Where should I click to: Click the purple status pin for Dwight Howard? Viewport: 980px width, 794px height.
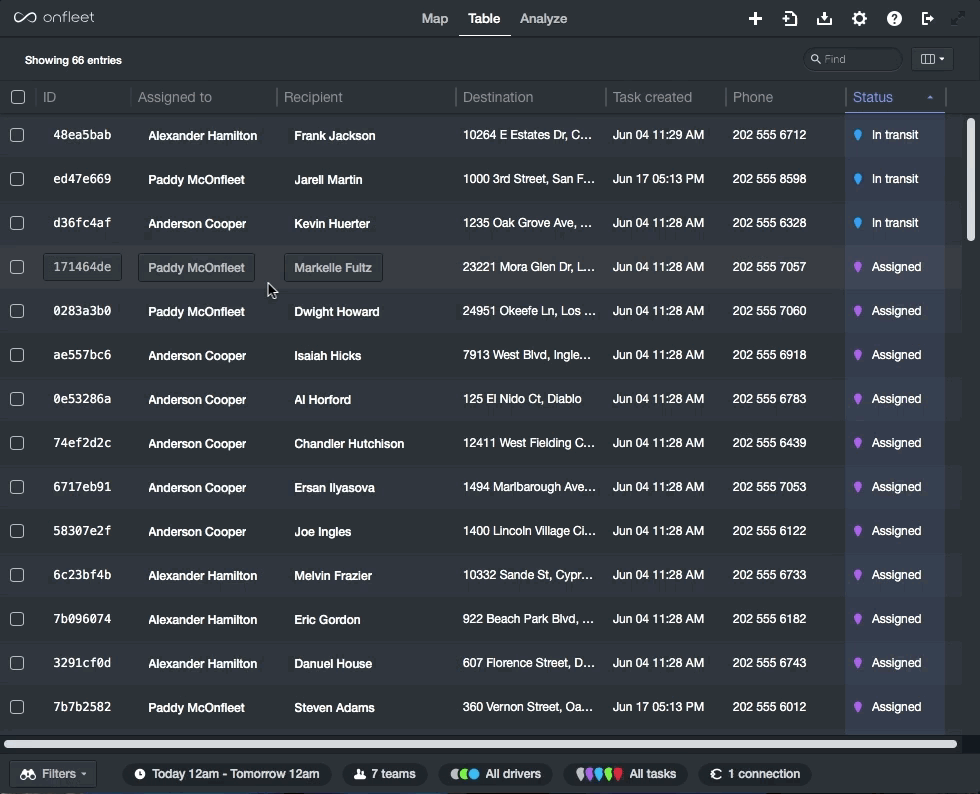(x=858, y=311)
